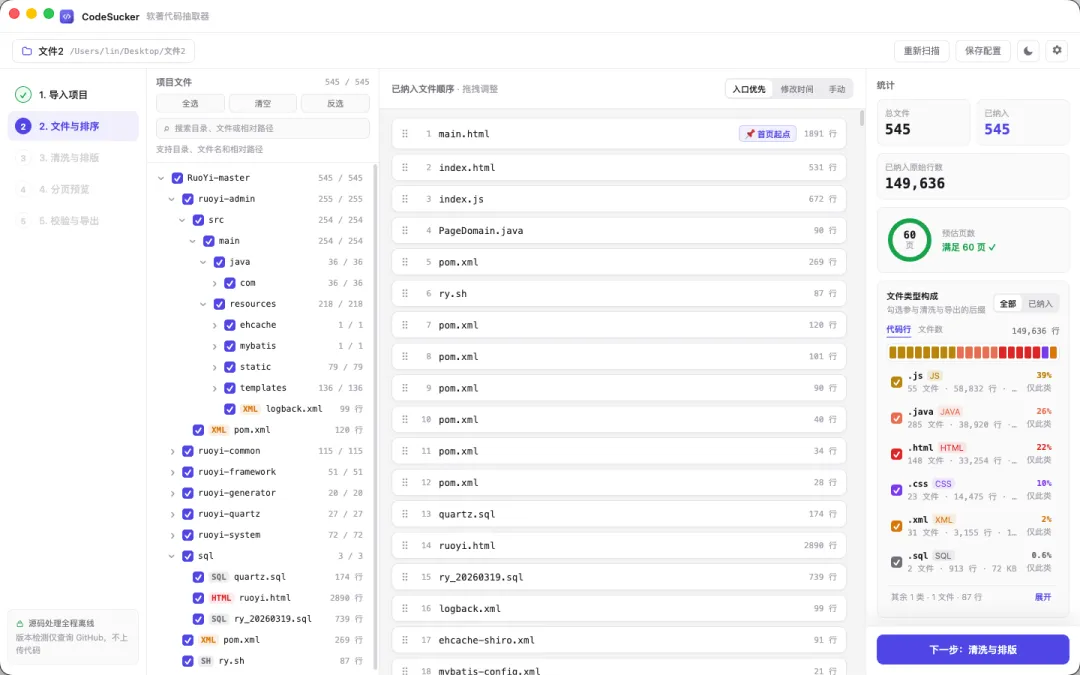The height and width of the screenshot is (675, 1080).
Task: Click search magnifier icon in file filter
Action: [x=167, y=128]
